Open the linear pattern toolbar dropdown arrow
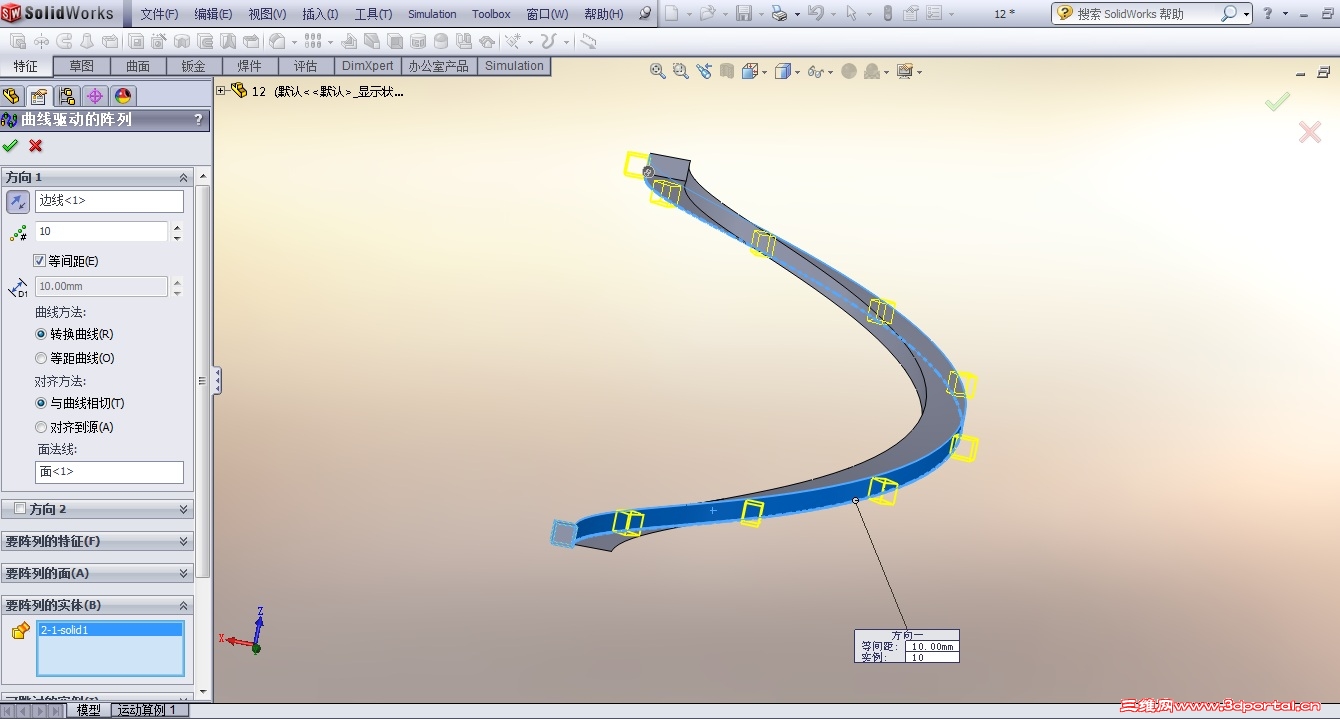The image size is (1340, 719). [x=329, y=42]
